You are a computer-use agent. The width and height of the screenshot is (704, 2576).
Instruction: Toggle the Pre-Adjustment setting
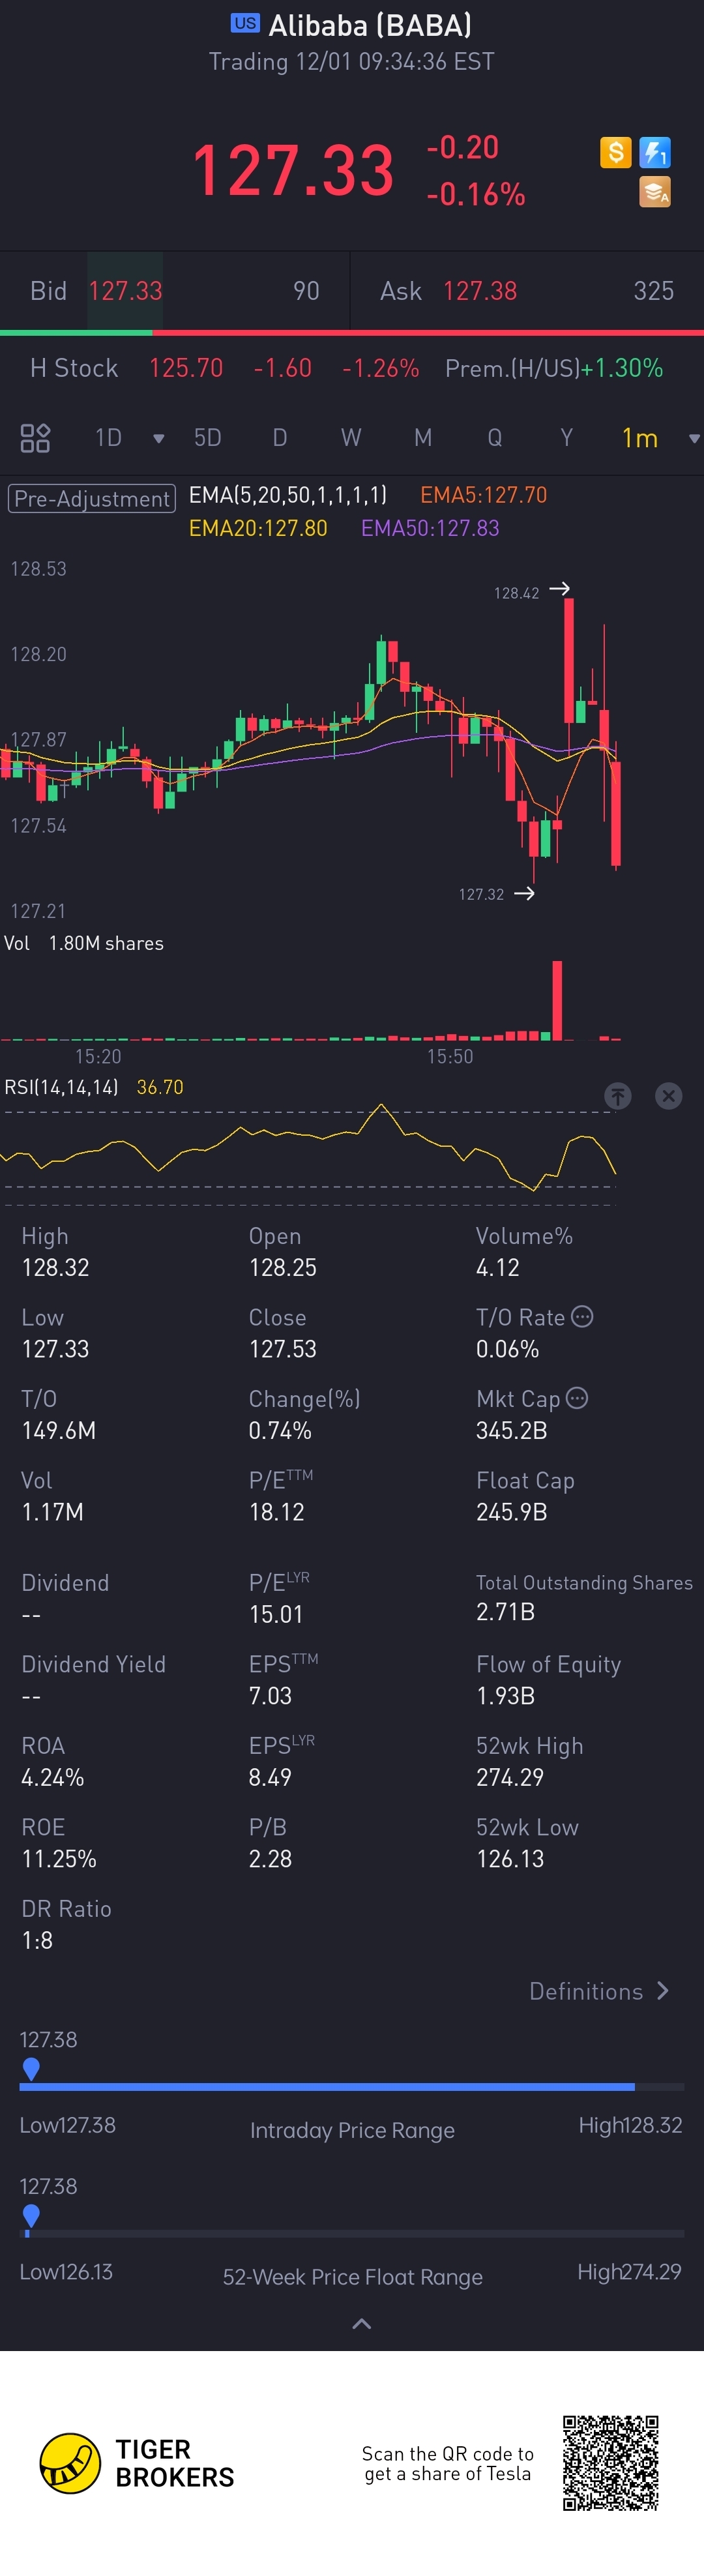(x=92, y=498)
